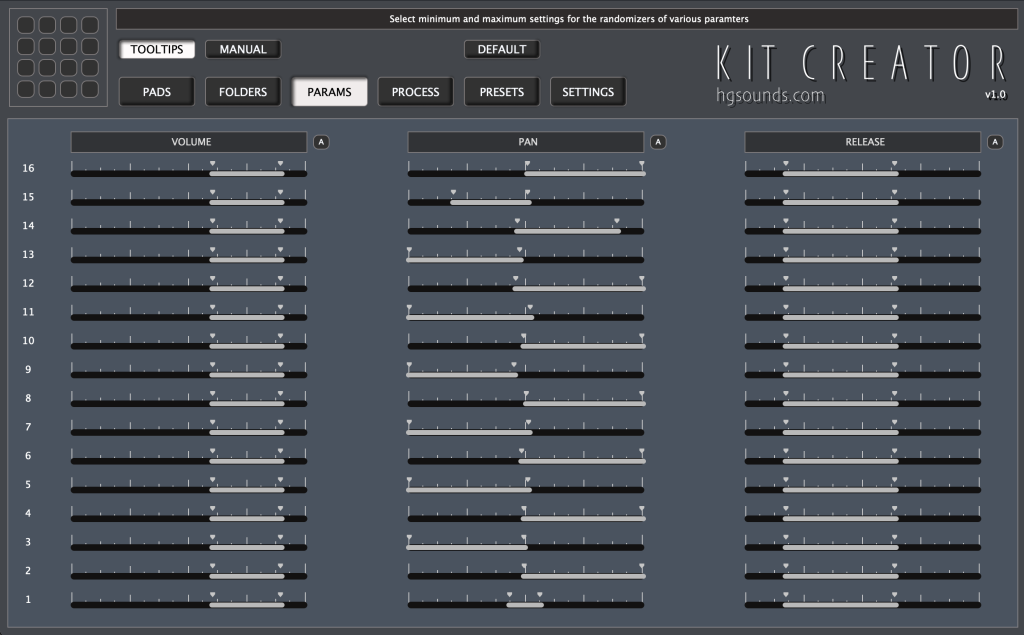Viewport: 1024px width, 635px height.
Task: Click the highlighted range bar of Release slider 10
Action: click(840, 346)
